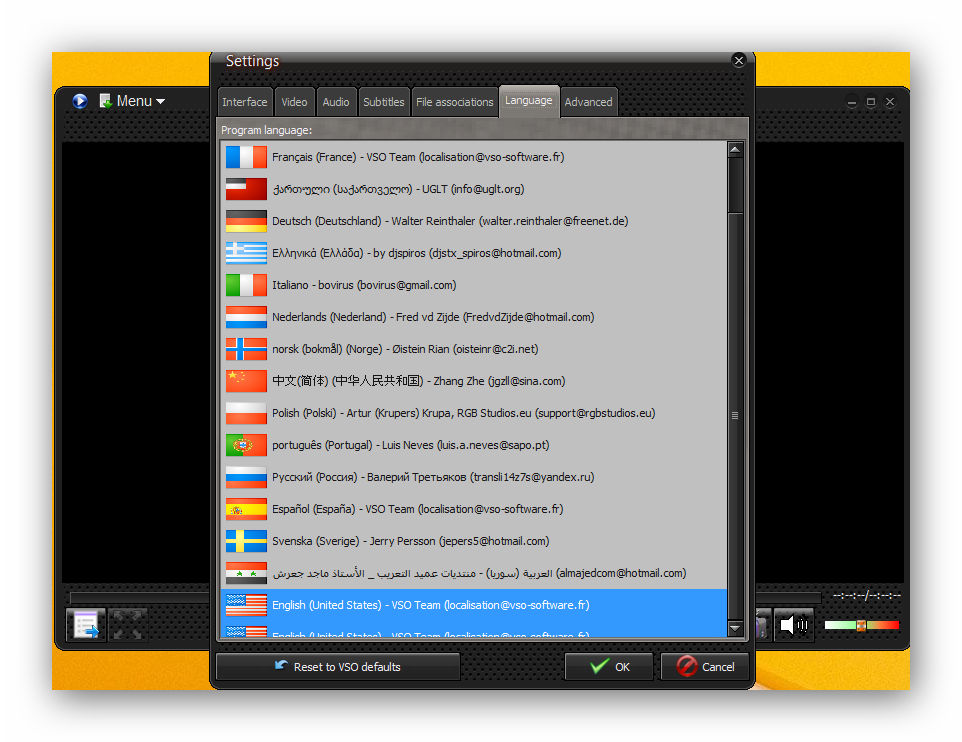962x742 pixels.
Task: Select the Arabic almajedcom language row
Action: (x=474, y=573)
